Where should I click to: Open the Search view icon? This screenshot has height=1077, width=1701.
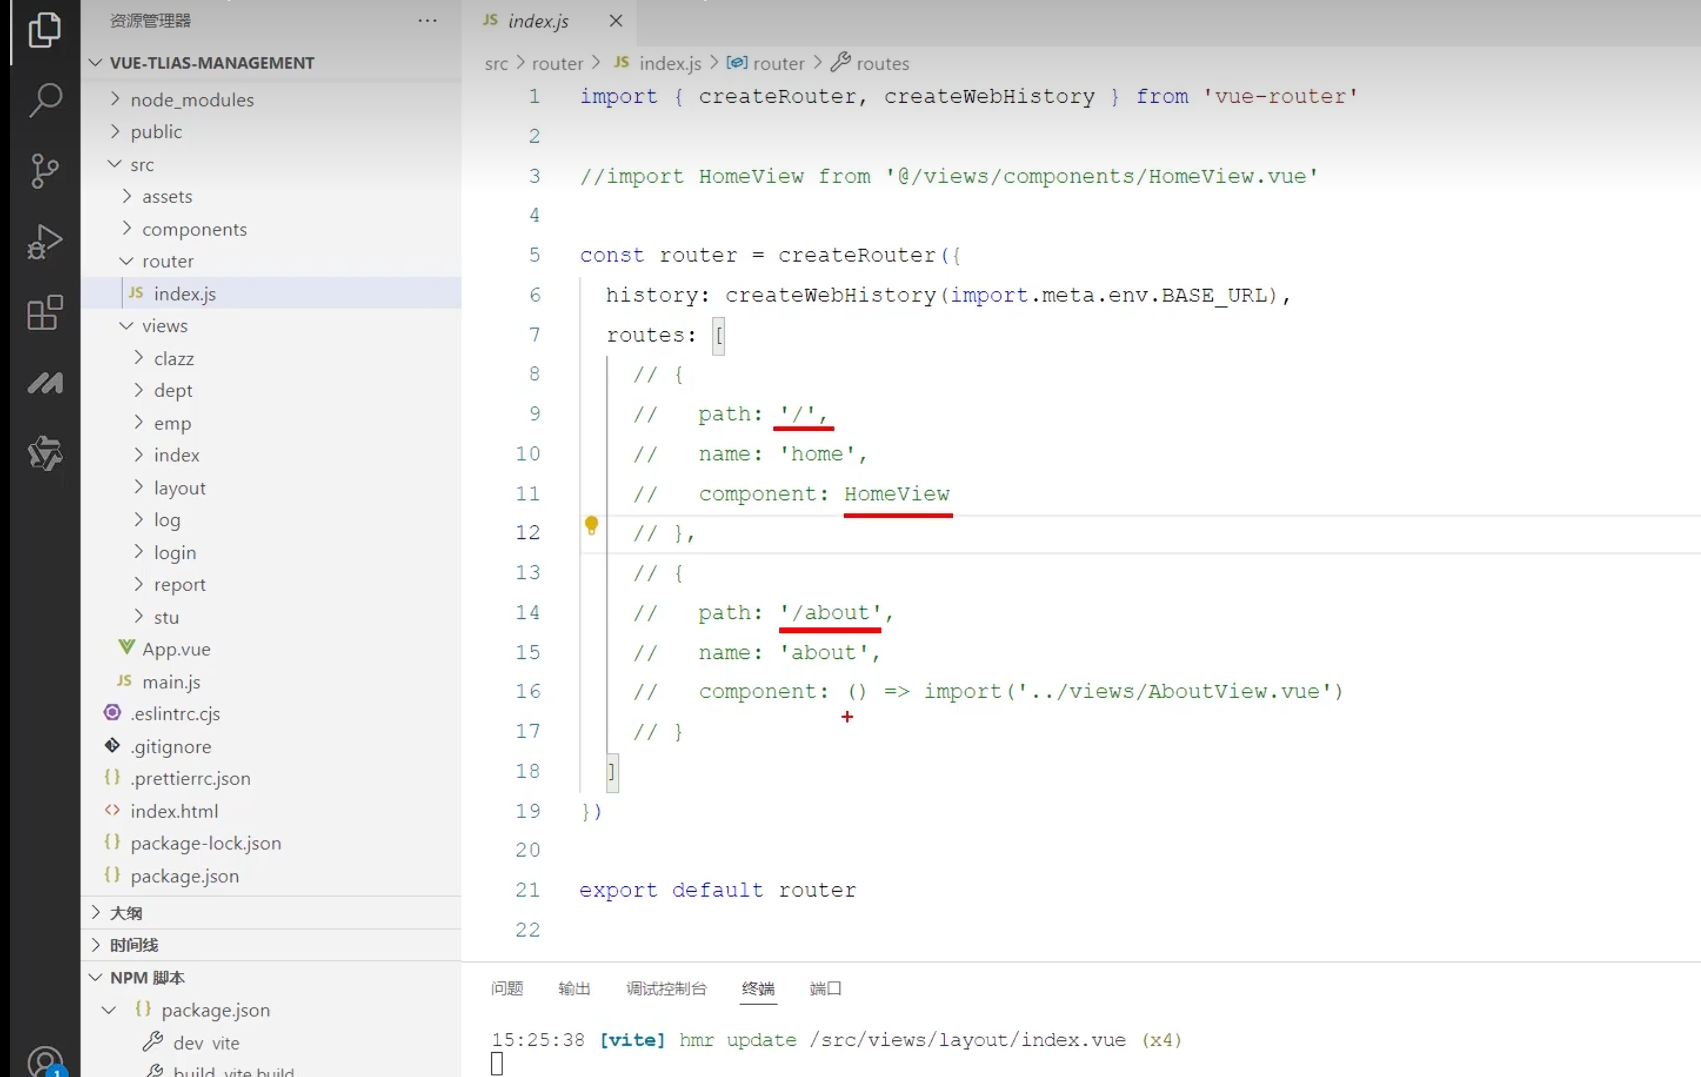44,100
